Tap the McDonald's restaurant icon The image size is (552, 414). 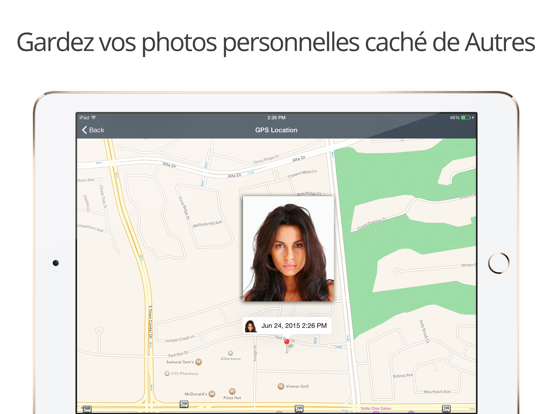[212, 394]
